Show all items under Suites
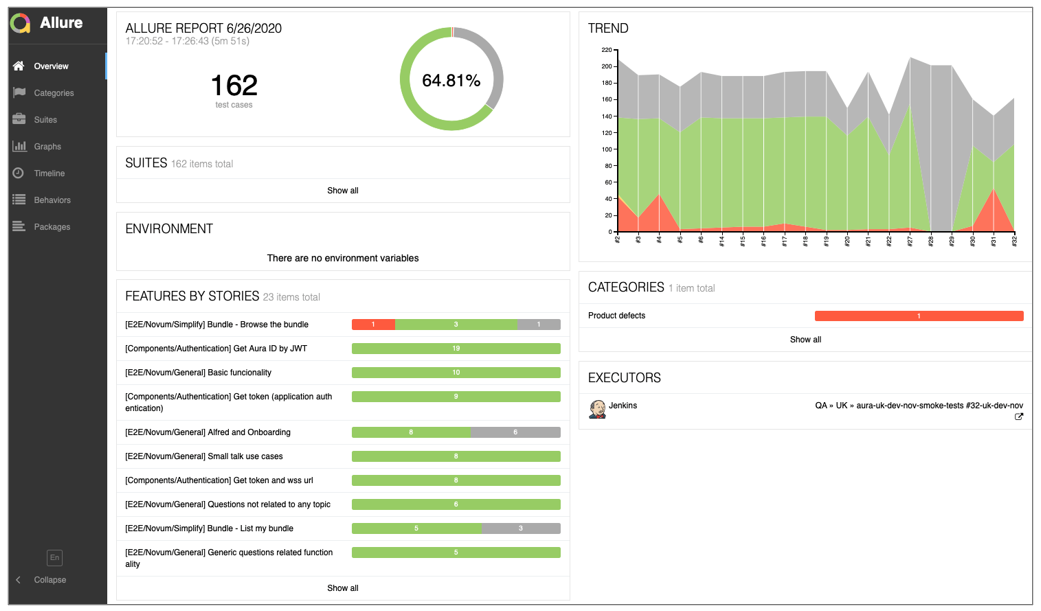The width and height of the screenshot is (1041, 611). (x=343, y=191)
